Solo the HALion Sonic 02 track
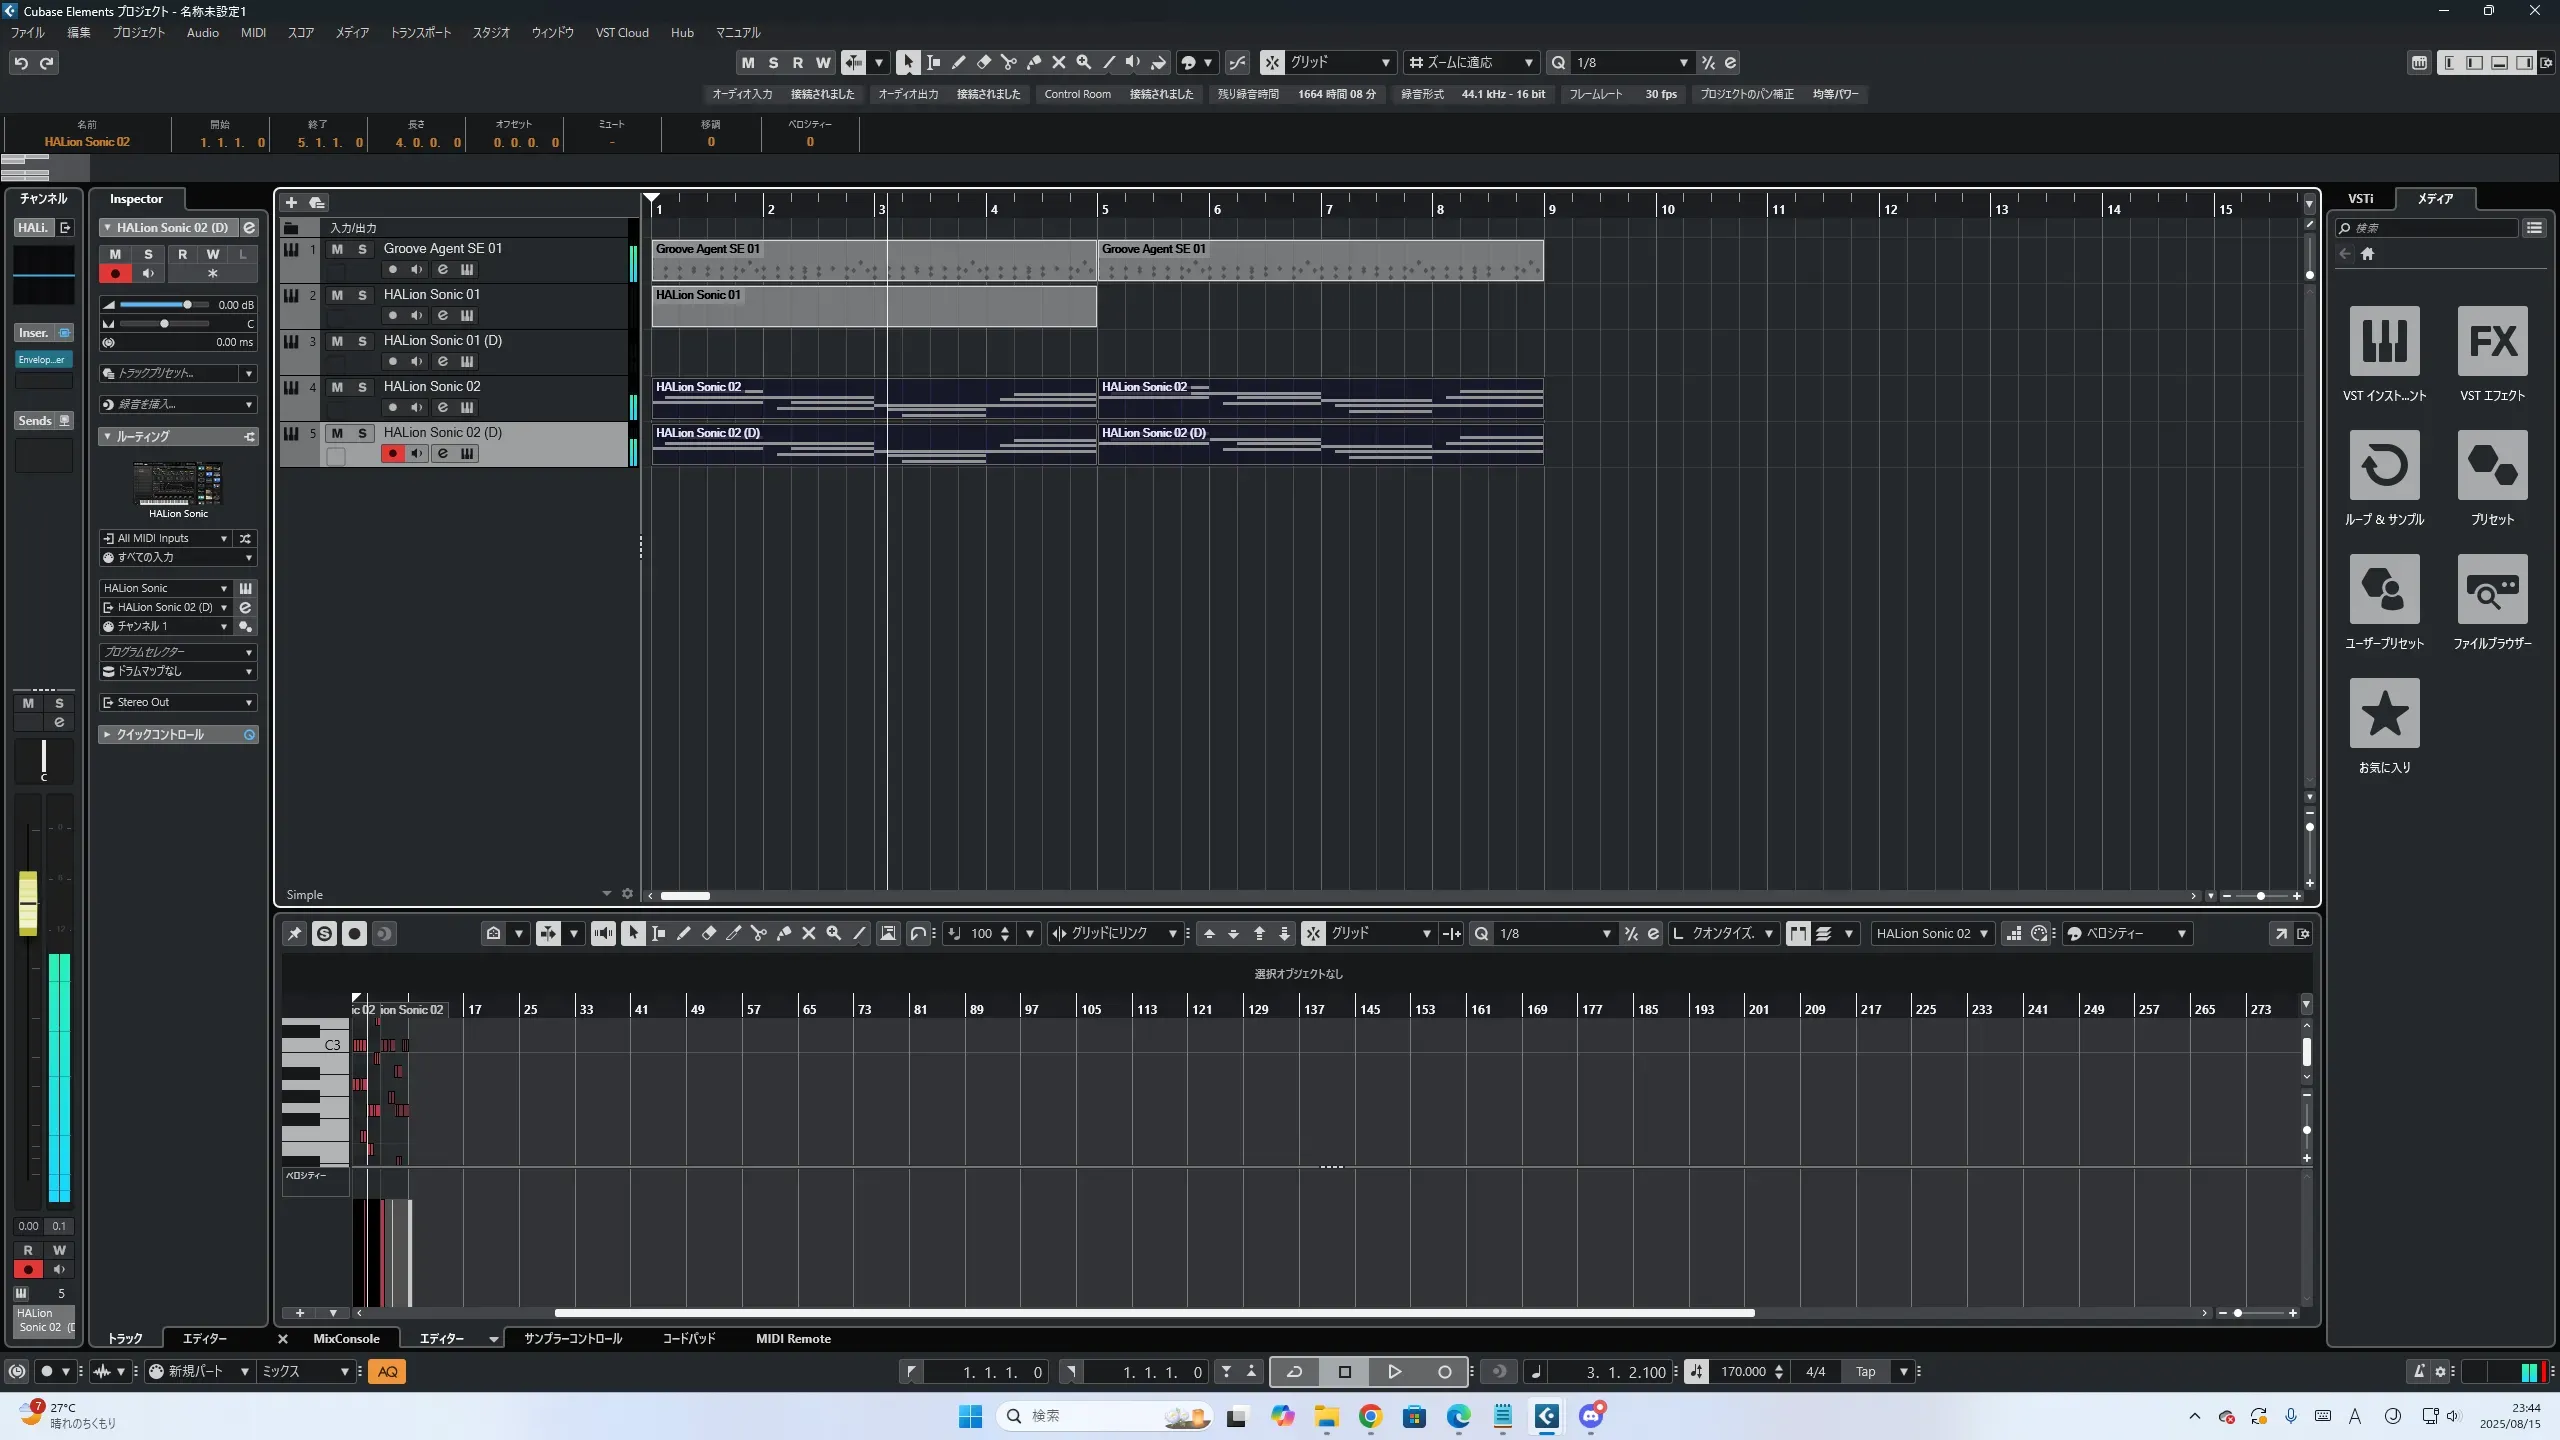Screen dimensions: 2560x1440 coord(362,387)
